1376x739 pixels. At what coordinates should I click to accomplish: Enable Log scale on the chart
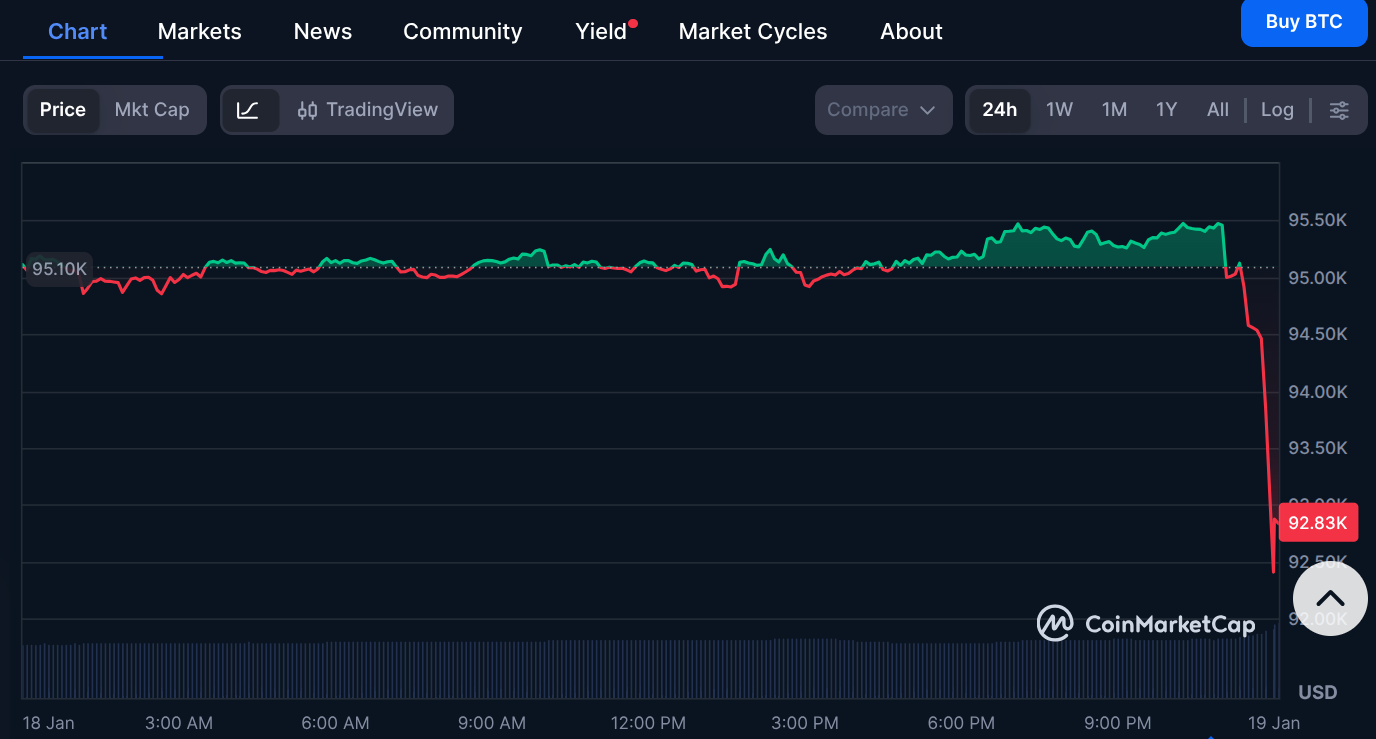pos(1277,110)
